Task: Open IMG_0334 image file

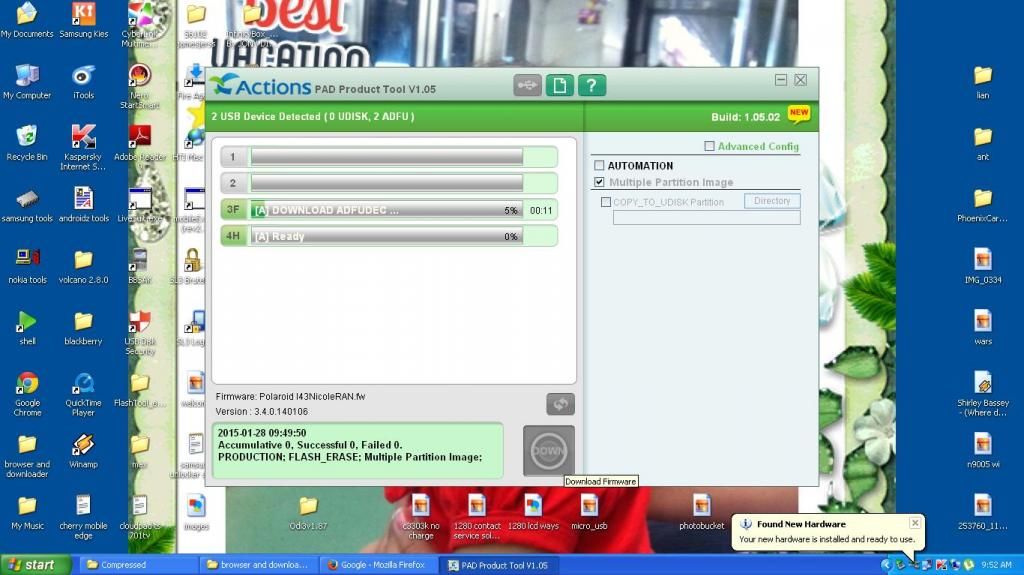Action: tap(983, 267)
